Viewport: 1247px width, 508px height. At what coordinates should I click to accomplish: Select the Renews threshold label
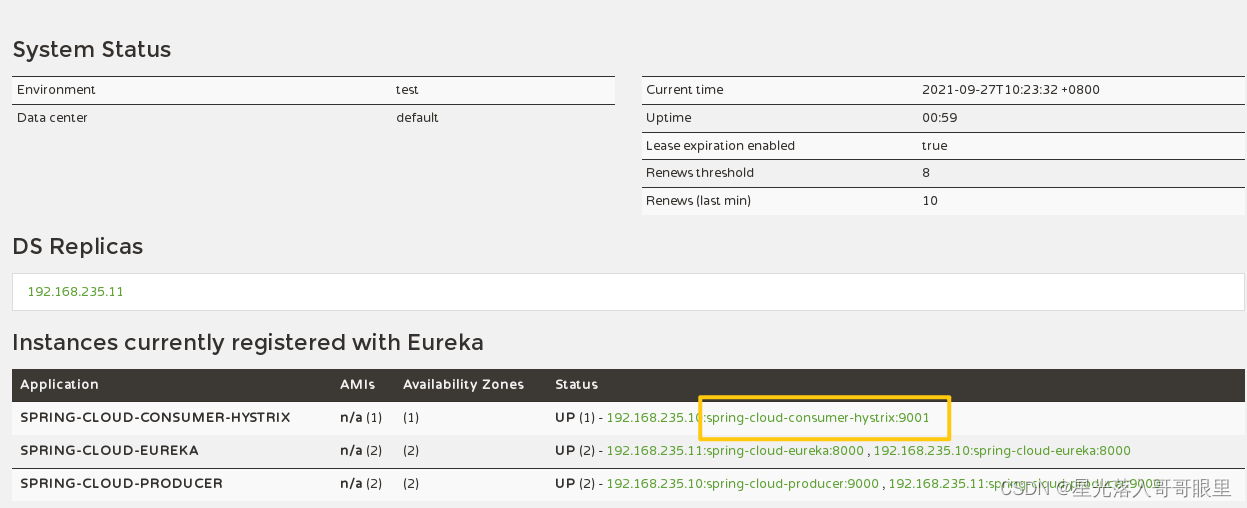pos(700,173)
